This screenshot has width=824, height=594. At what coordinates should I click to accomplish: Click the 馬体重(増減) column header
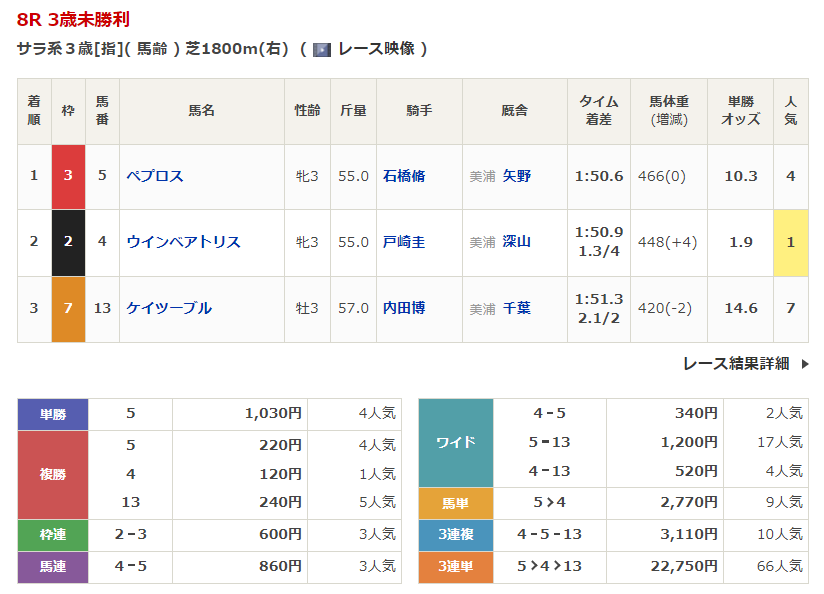pyautogui.click(x=669, y=111)
